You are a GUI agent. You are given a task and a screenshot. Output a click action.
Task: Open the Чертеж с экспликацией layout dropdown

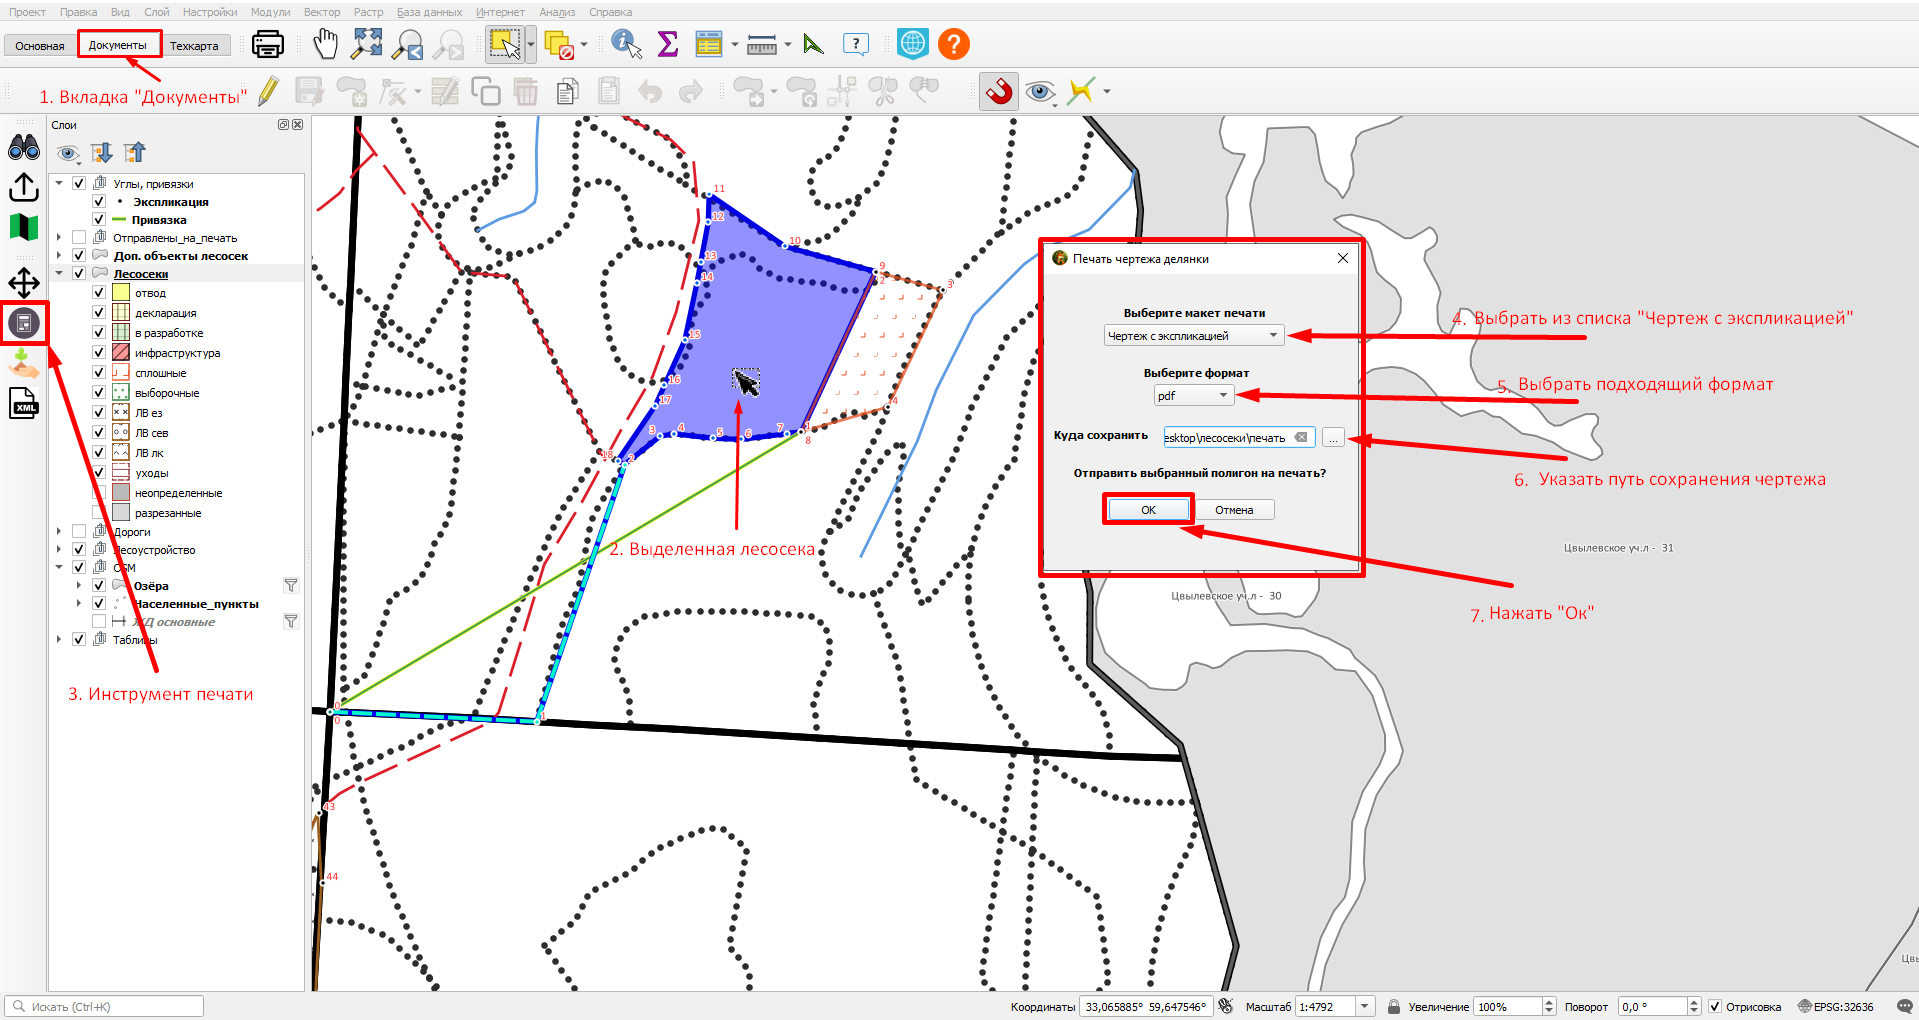point(1194,336)
